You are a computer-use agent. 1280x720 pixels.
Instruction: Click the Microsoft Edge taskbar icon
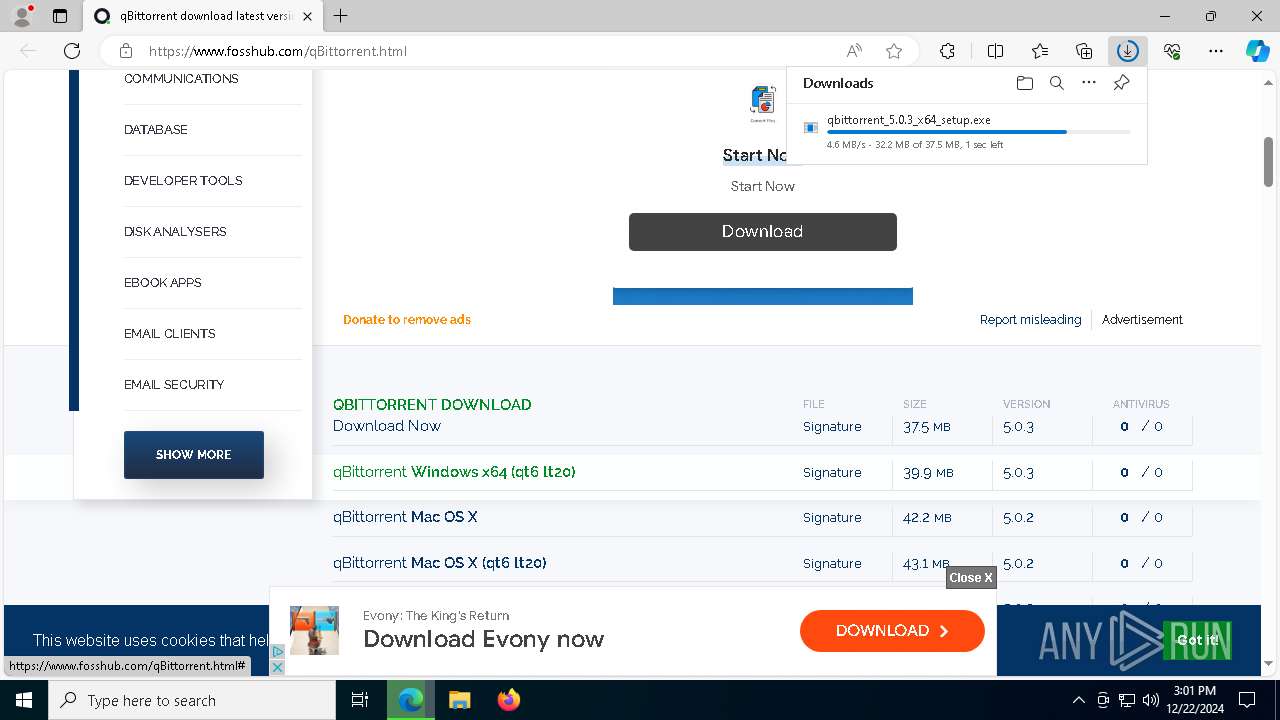click(410, 700)
